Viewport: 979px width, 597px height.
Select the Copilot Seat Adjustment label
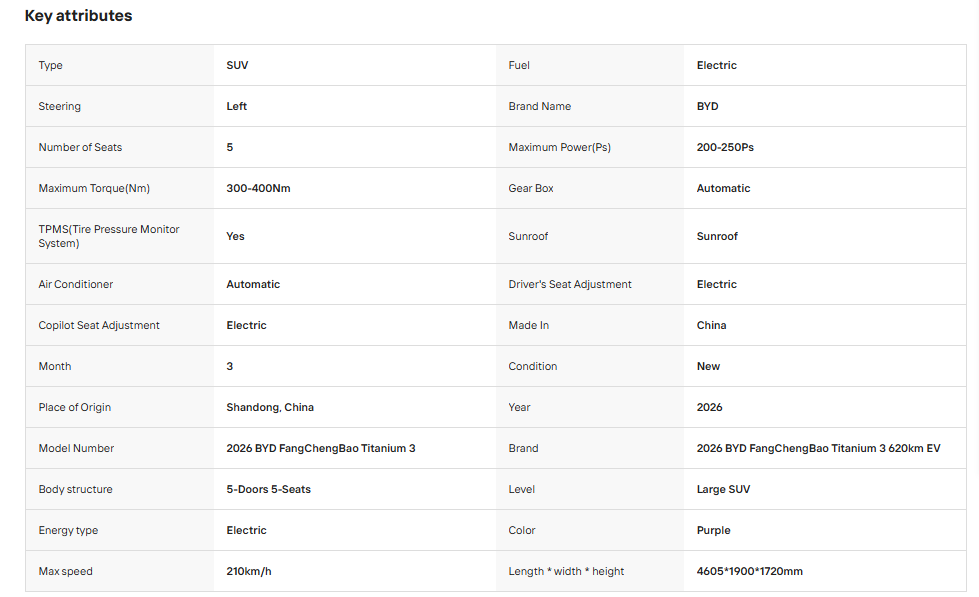tap(99, 325)
